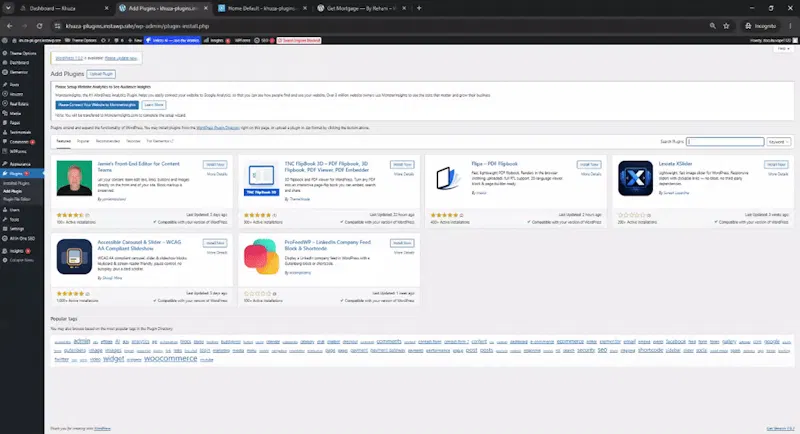This screenshot has width=800, height=434.
Task: Expand the Help tab dropdown
Action: click(x=783, y=49)
